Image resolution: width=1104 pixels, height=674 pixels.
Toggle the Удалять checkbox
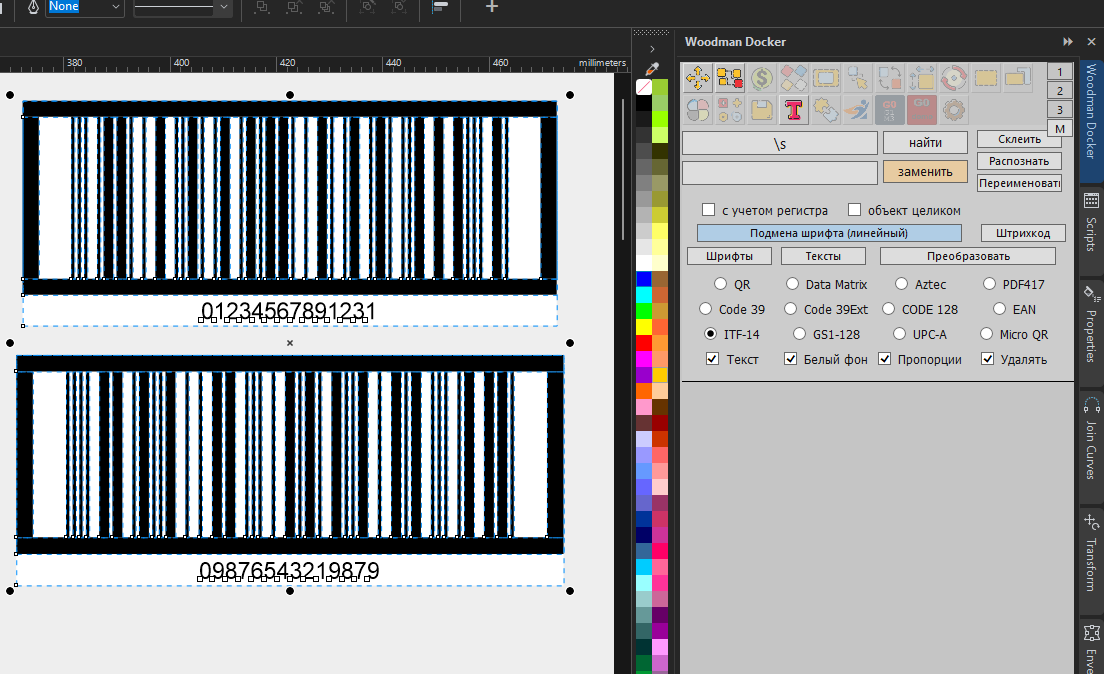pyautogui.click(x=987, y=359)
